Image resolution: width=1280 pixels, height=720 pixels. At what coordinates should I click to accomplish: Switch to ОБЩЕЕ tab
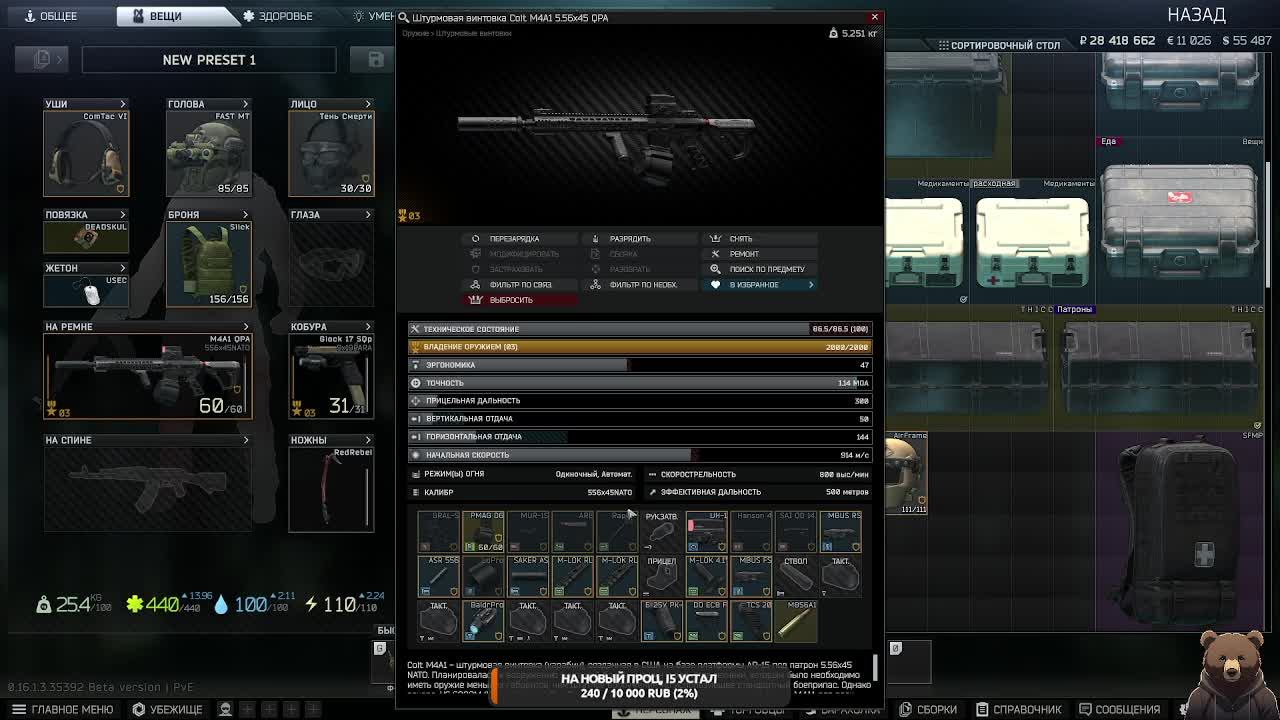[52, 16]
